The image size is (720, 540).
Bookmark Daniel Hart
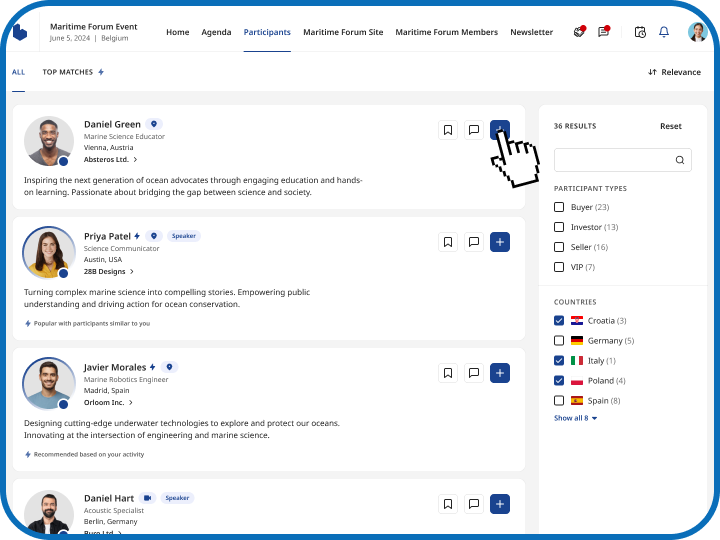pos(448,504)
